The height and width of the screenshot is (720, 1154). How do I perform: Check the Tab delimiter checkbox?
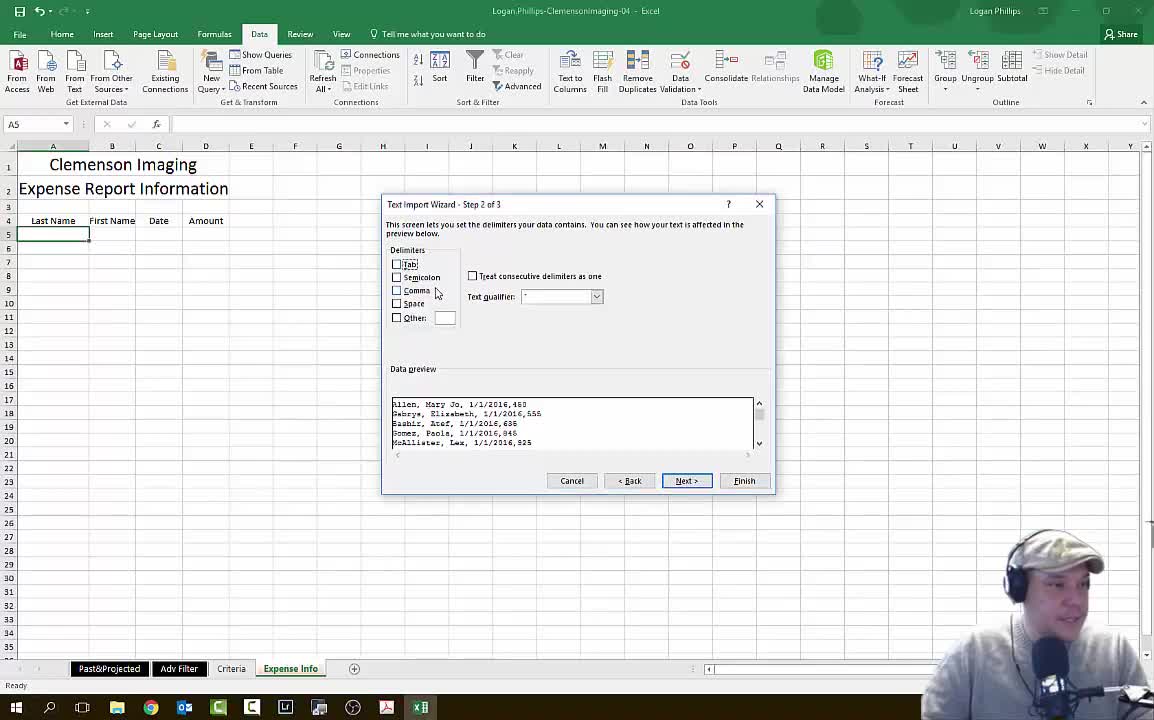tap(397, 264)
